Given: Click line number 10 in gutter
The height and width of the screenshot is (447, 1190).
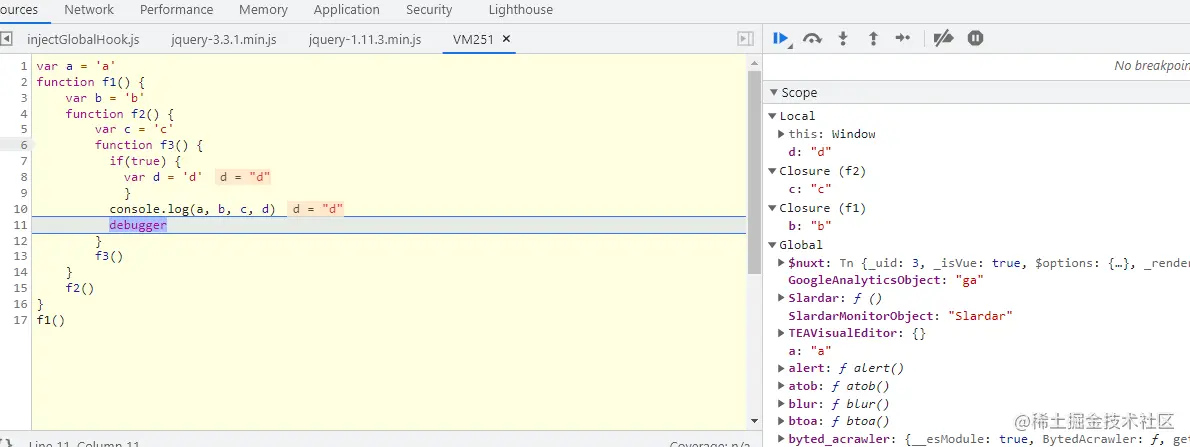Looking at the screenshot, I should pyautogui.click(x=20, y=209).
